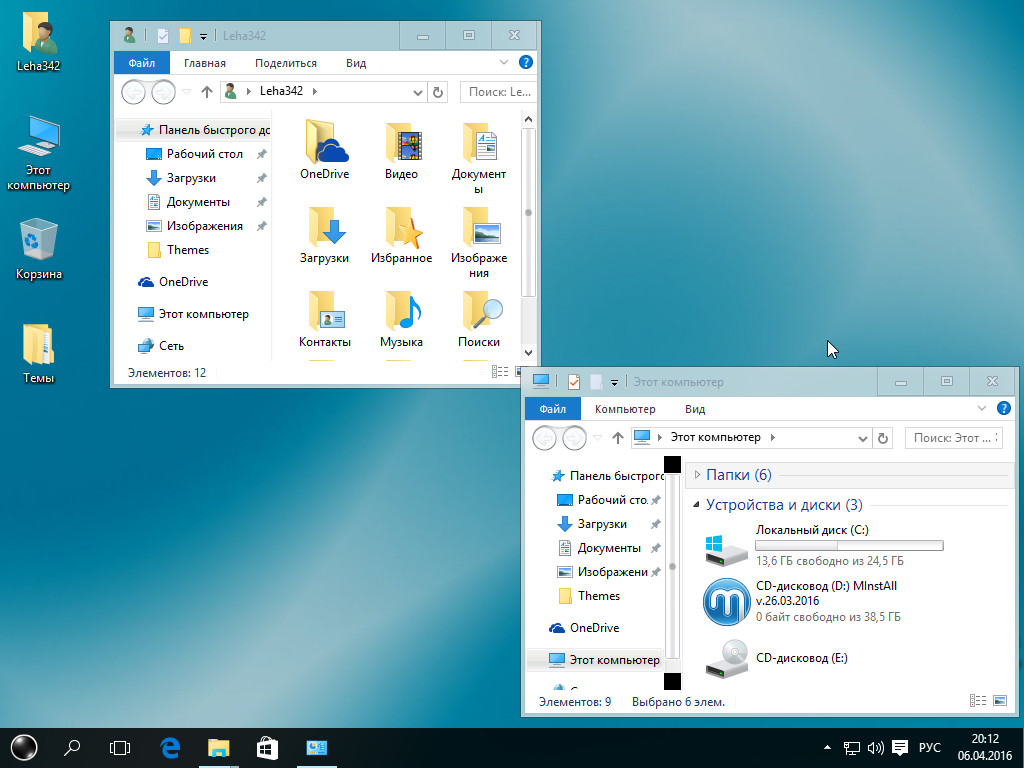Switch to details view in Leha342 window

point(497,372)
